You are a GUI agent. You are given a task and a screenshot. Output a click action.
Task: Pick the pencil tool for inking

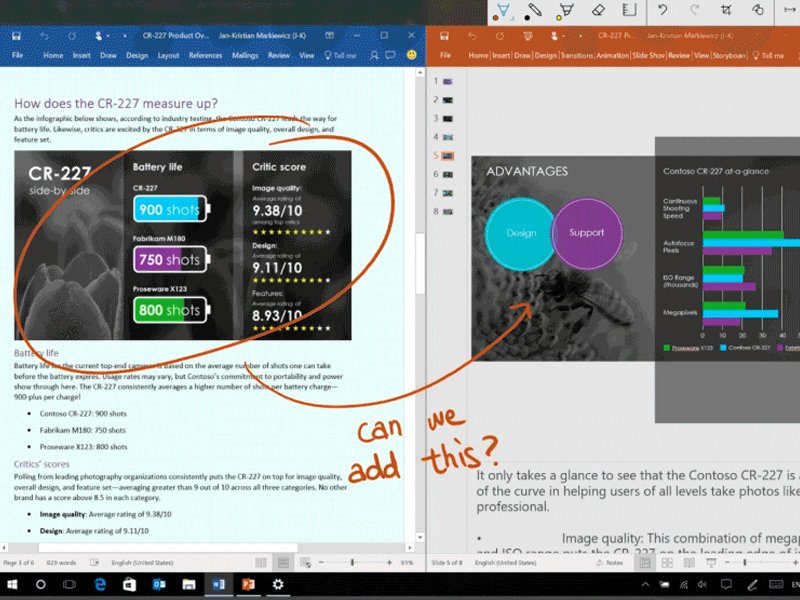tap(533, 10)
